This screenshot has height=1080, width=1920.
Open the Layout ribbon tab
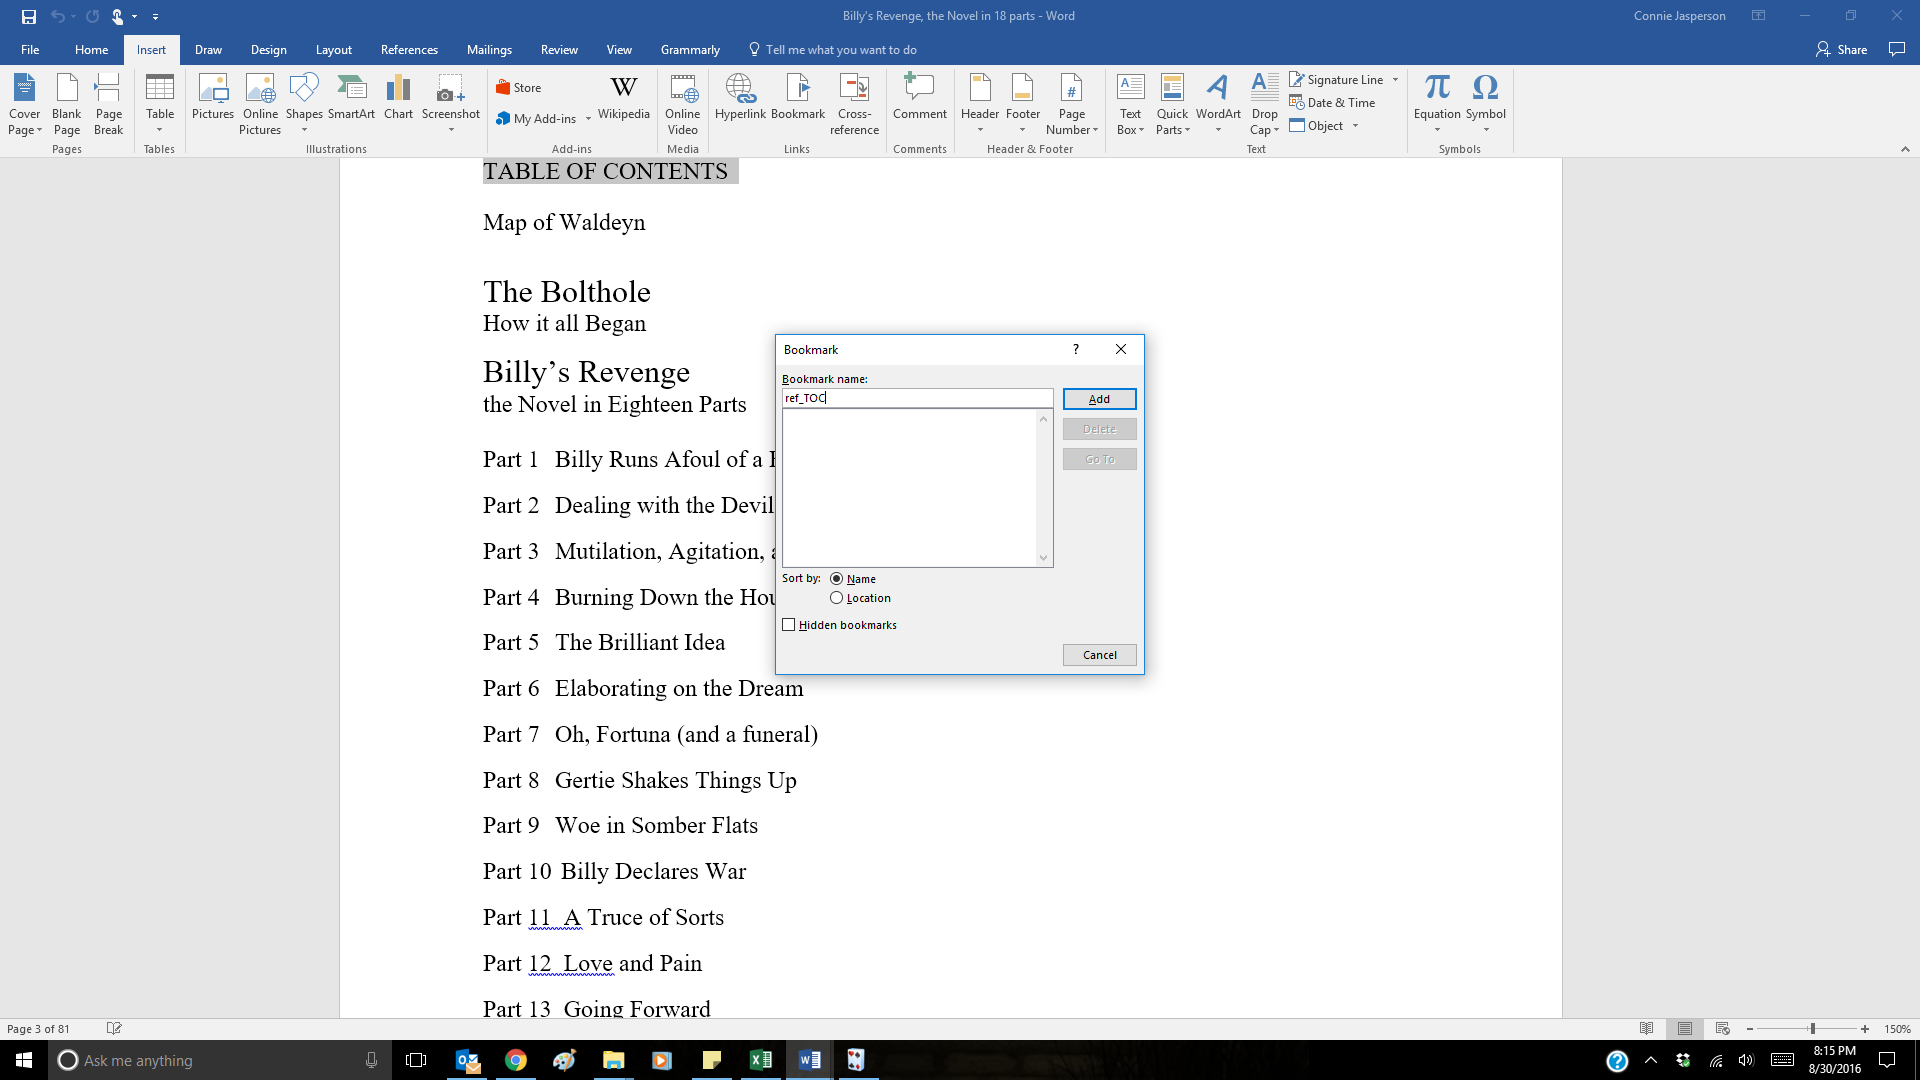(333, 50)
